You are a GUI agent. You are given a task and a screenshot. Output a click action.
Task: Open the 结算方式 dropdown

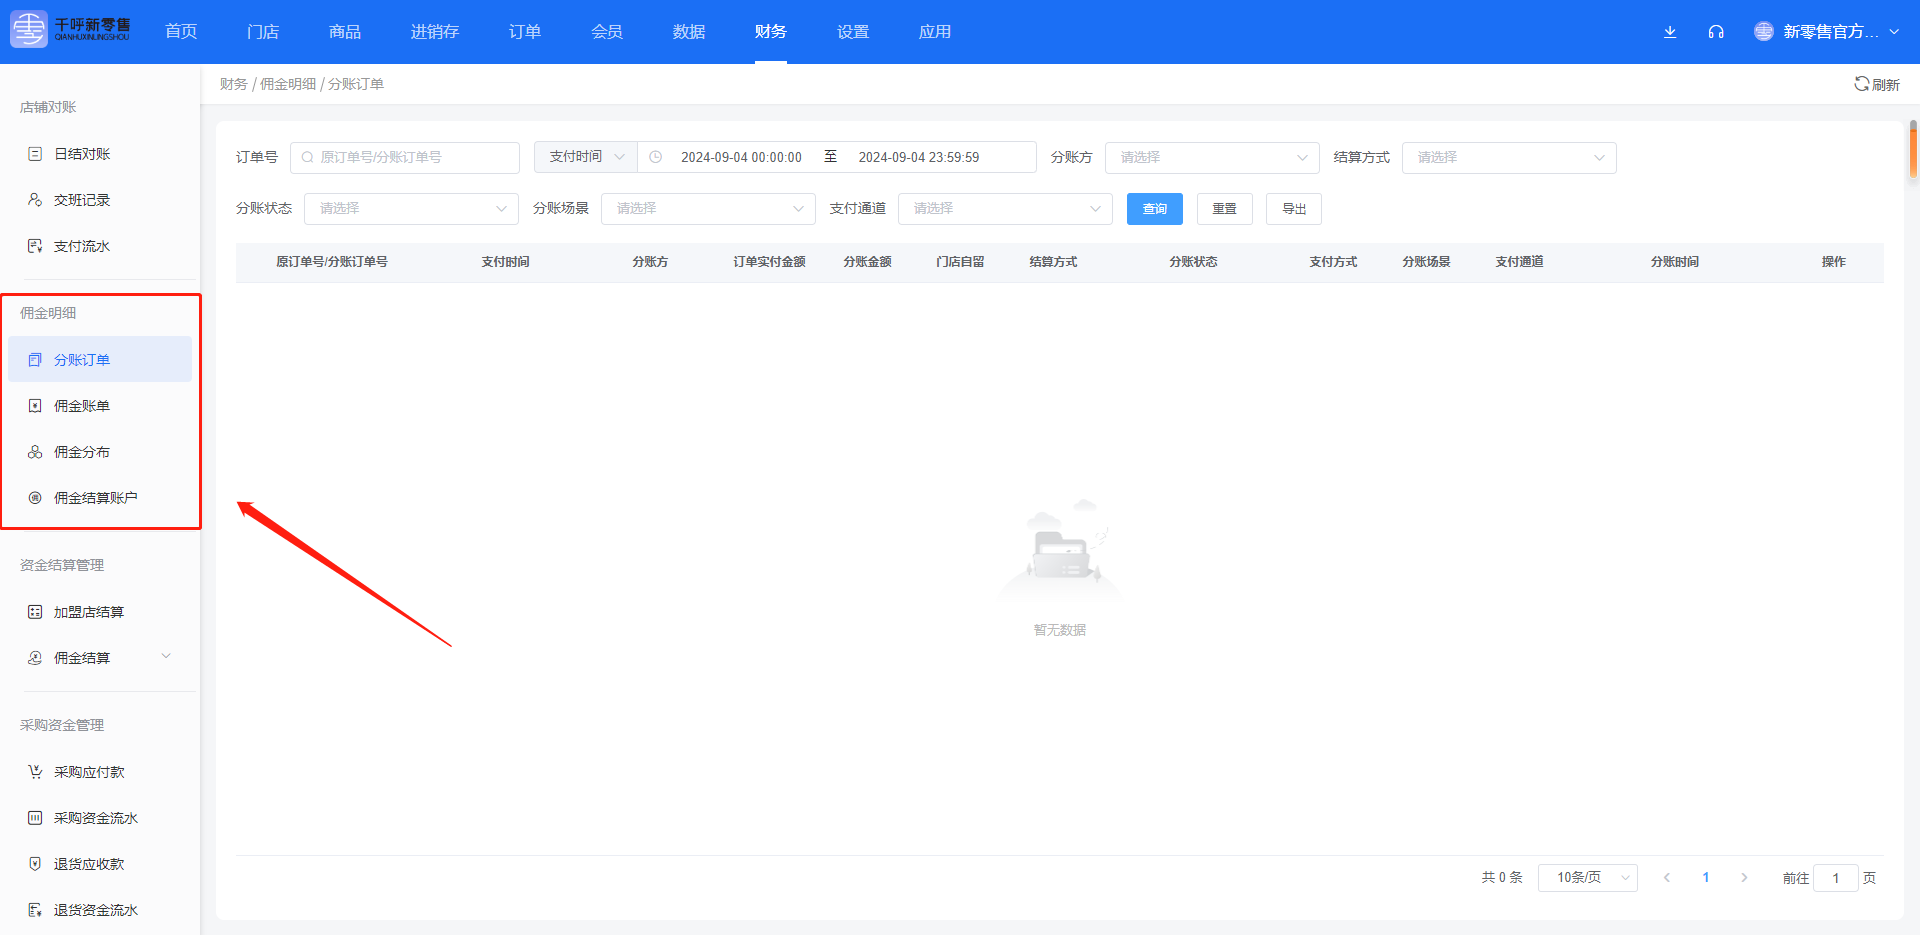point(1508,158)
